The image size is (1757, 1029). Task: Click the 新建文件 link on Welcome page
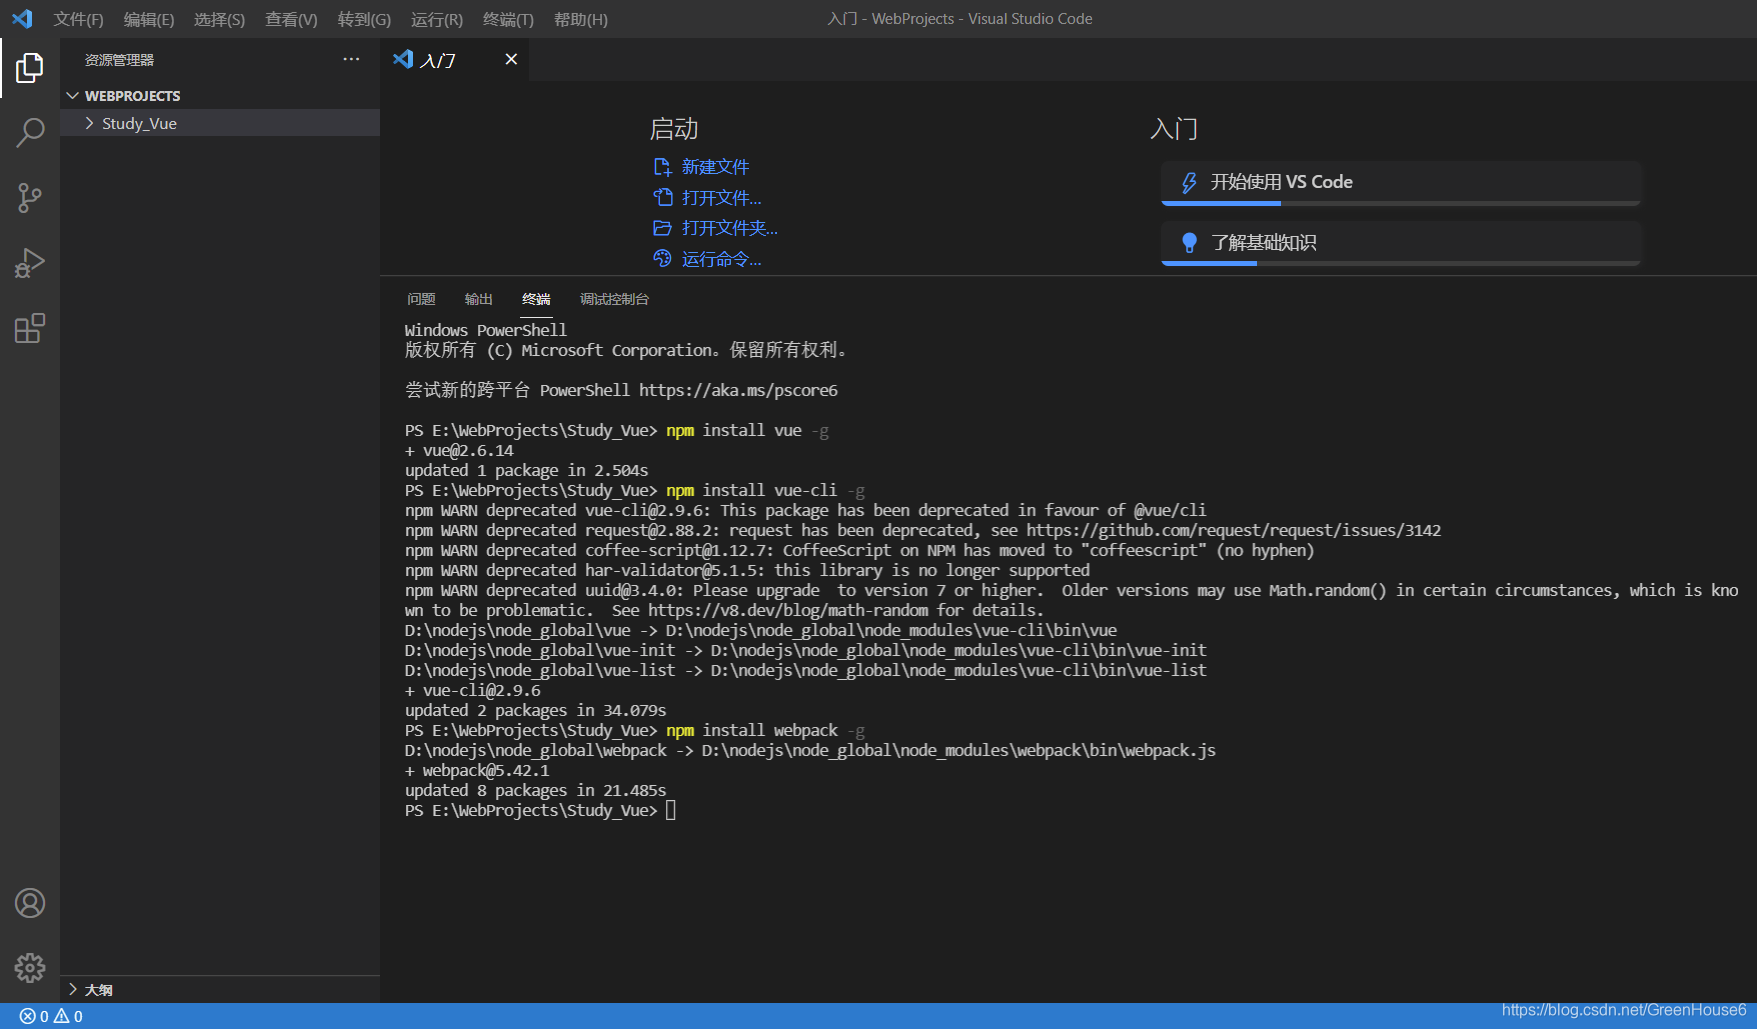[715, 166]
